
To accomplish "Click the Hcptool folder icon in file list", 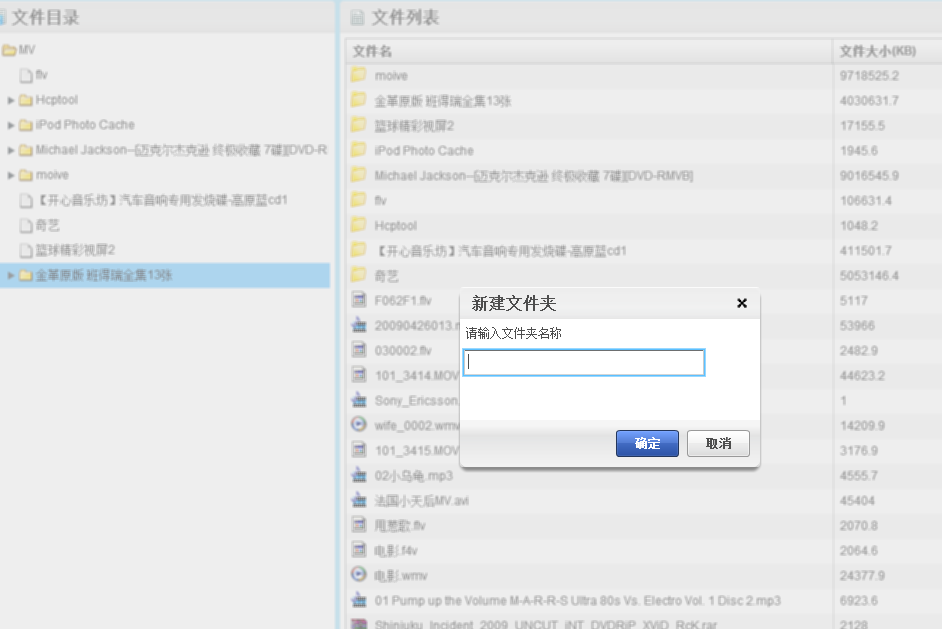I will click(359, 225).
